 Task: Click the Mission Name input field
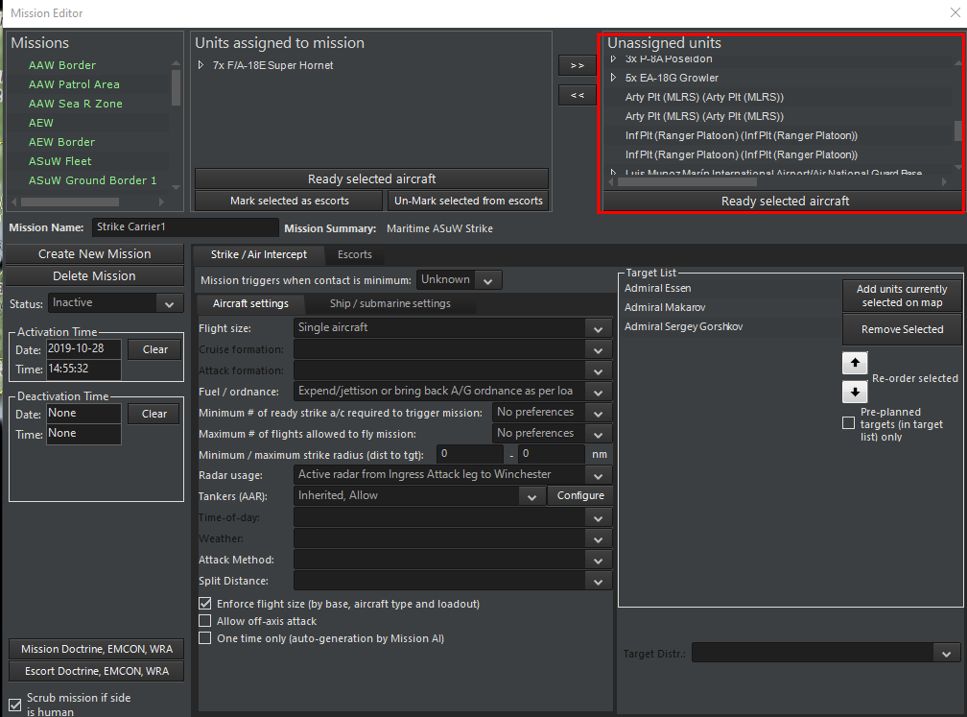[x=185, y=227]
